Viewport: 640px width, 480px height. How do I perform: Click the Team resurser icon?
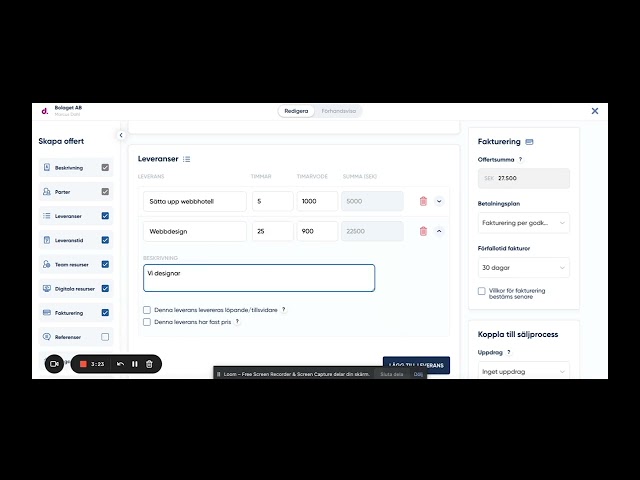point(47,264)
